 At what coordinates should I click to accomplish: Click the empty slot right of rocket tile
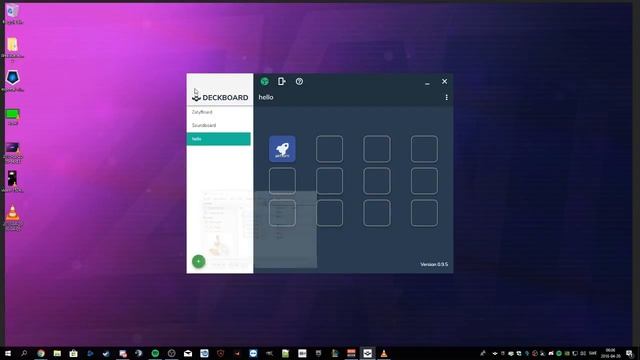329,149
